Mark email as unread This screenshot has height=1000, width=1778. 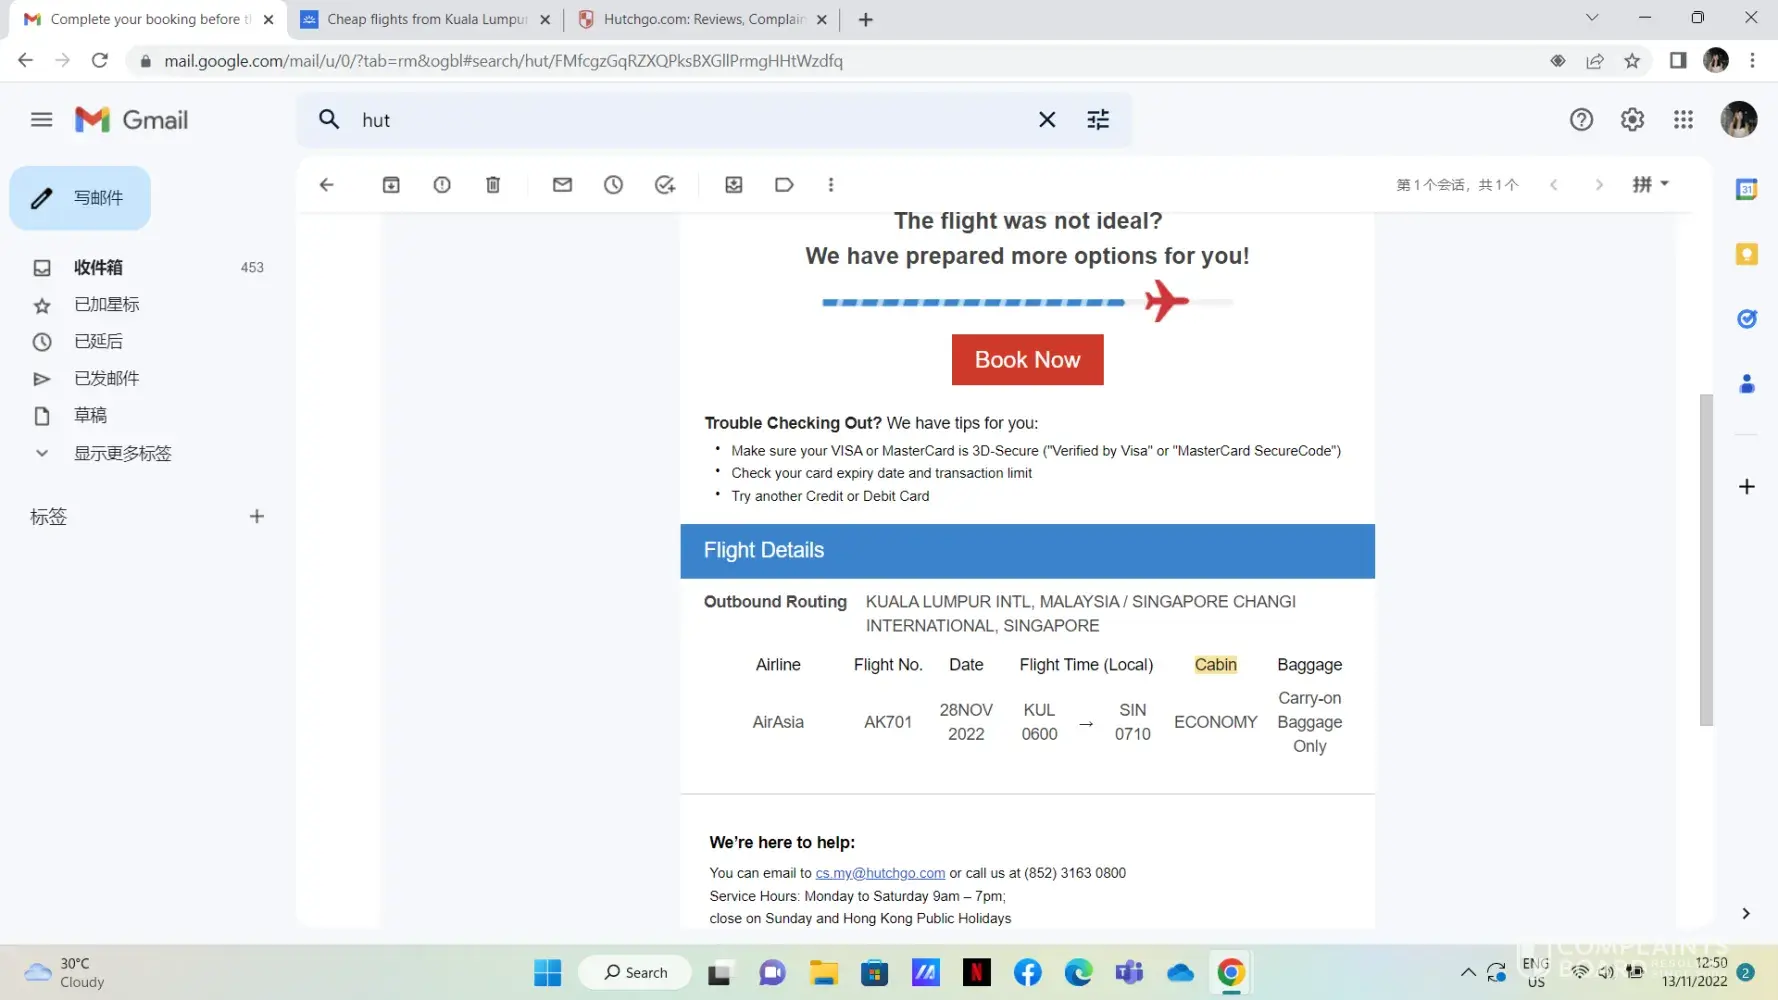(562, 185)
